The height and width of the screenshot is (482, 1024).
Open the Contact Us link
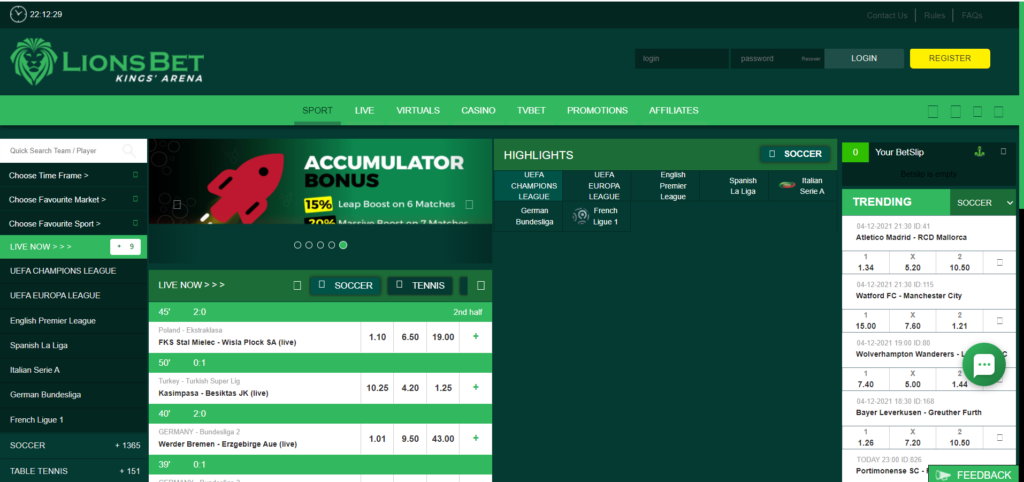(887, 16)
